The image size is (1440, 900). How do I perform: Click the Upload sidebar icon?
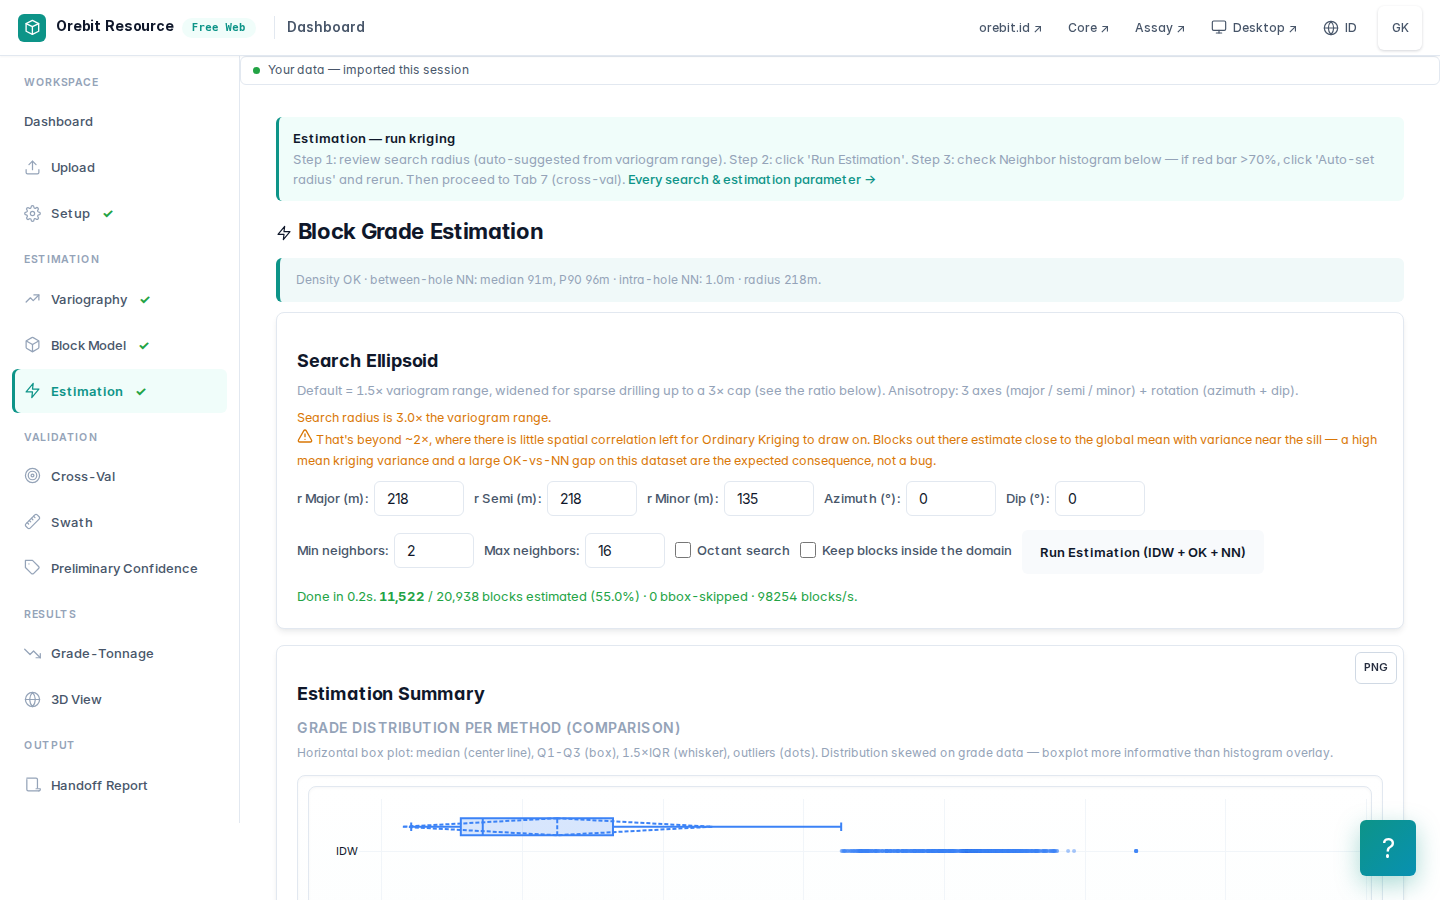coord(32,167)
